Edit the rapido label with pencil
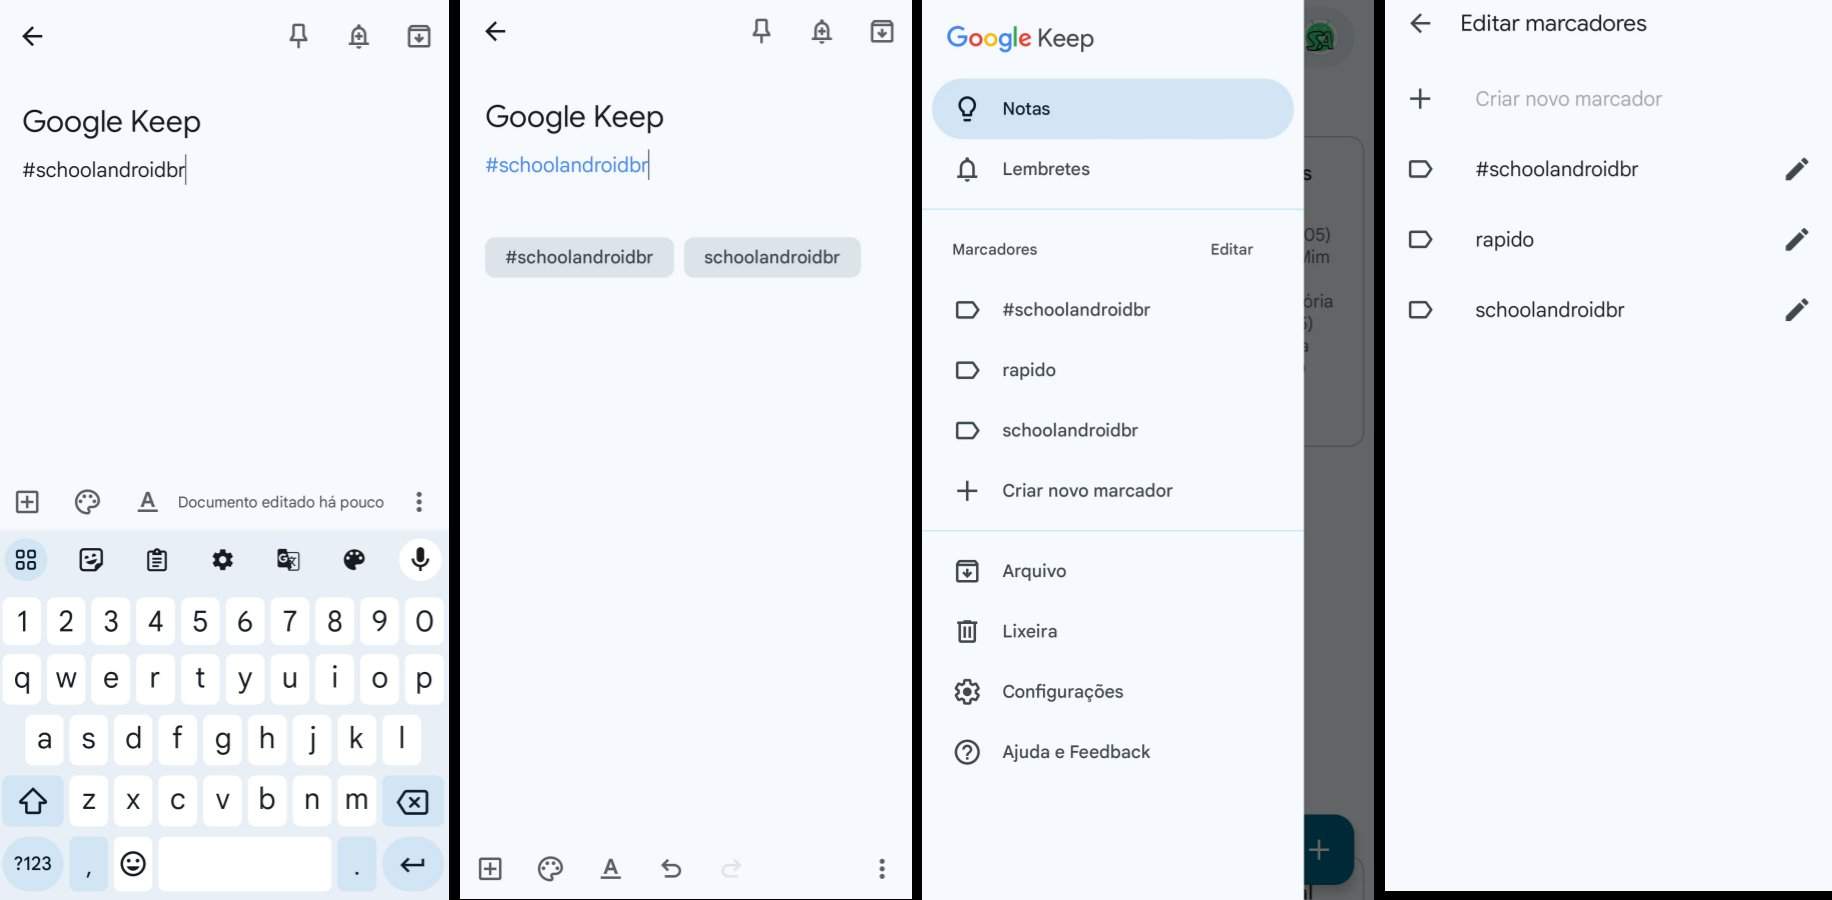Image resolution: width=1832 pixels, height=900 pixels. pyautogui.click(x=1797, y=240)
